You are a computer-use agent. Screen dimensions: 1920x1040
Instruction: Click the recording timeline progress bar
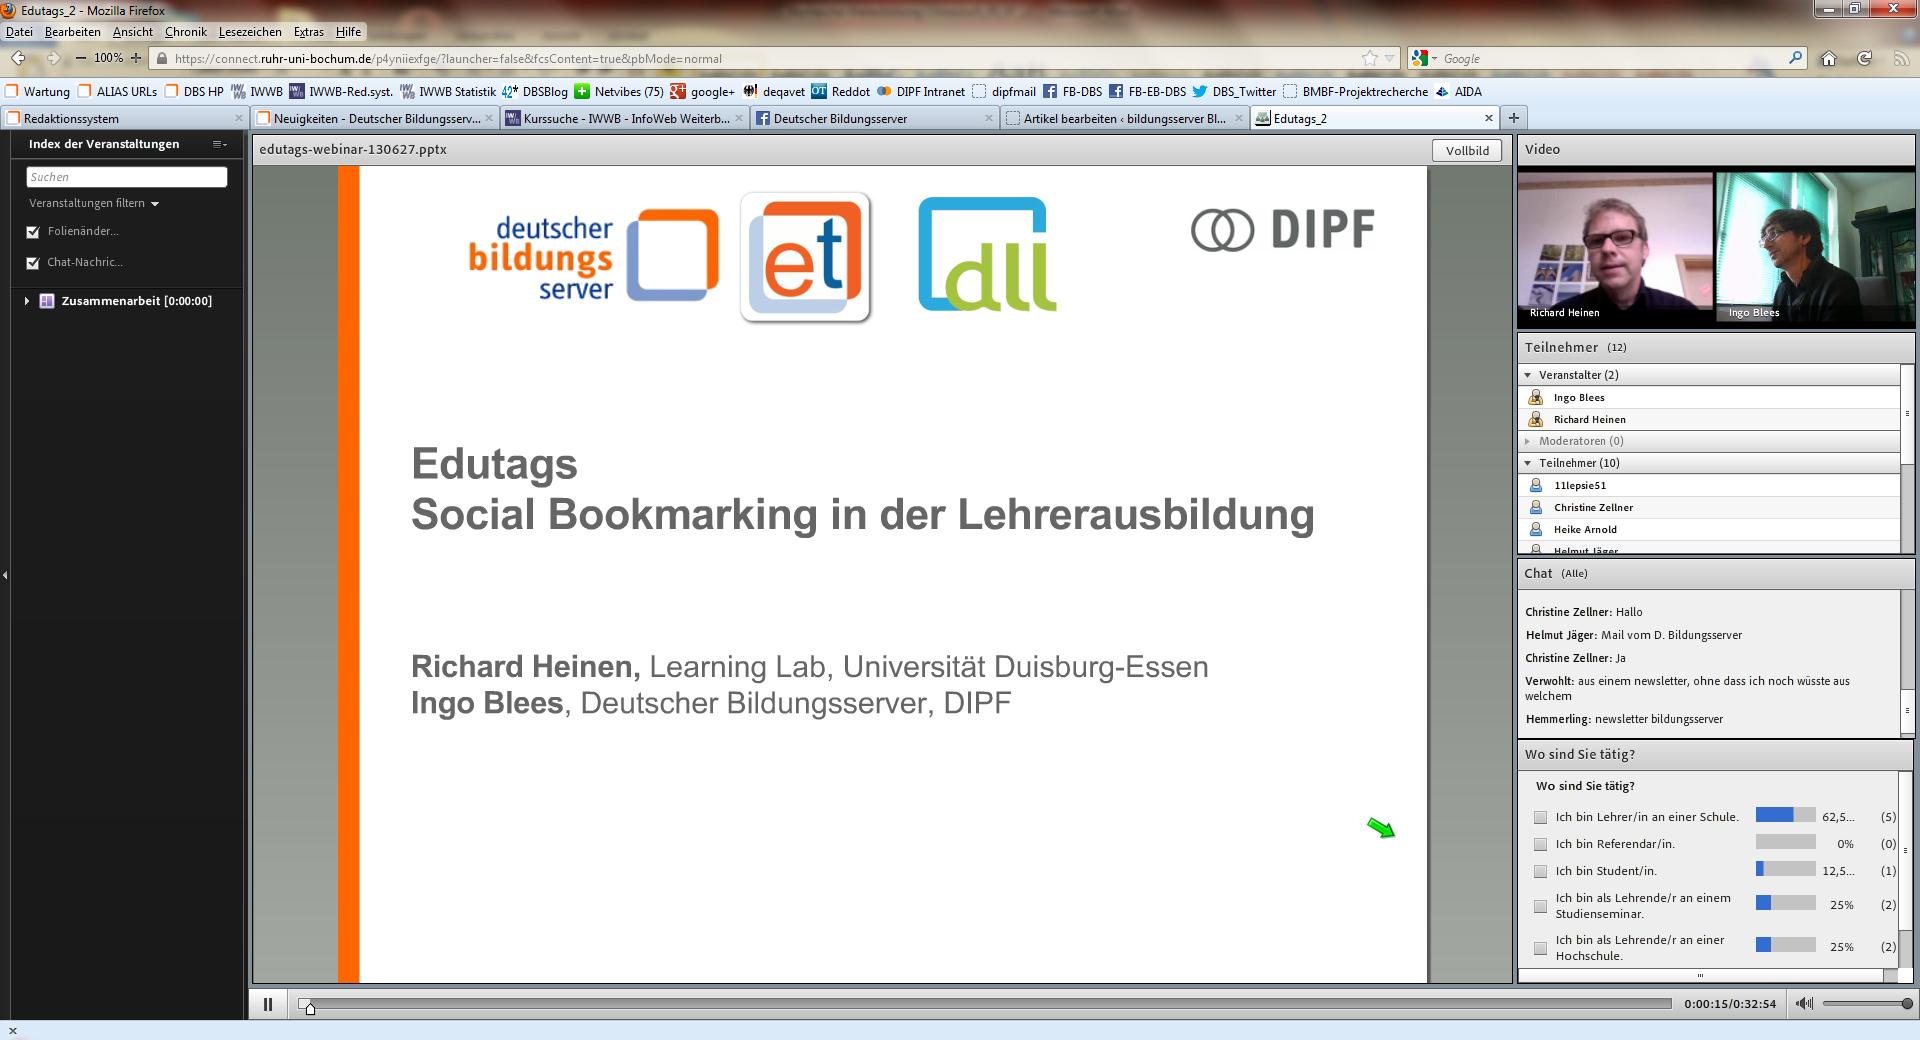tap(985, 1003)
